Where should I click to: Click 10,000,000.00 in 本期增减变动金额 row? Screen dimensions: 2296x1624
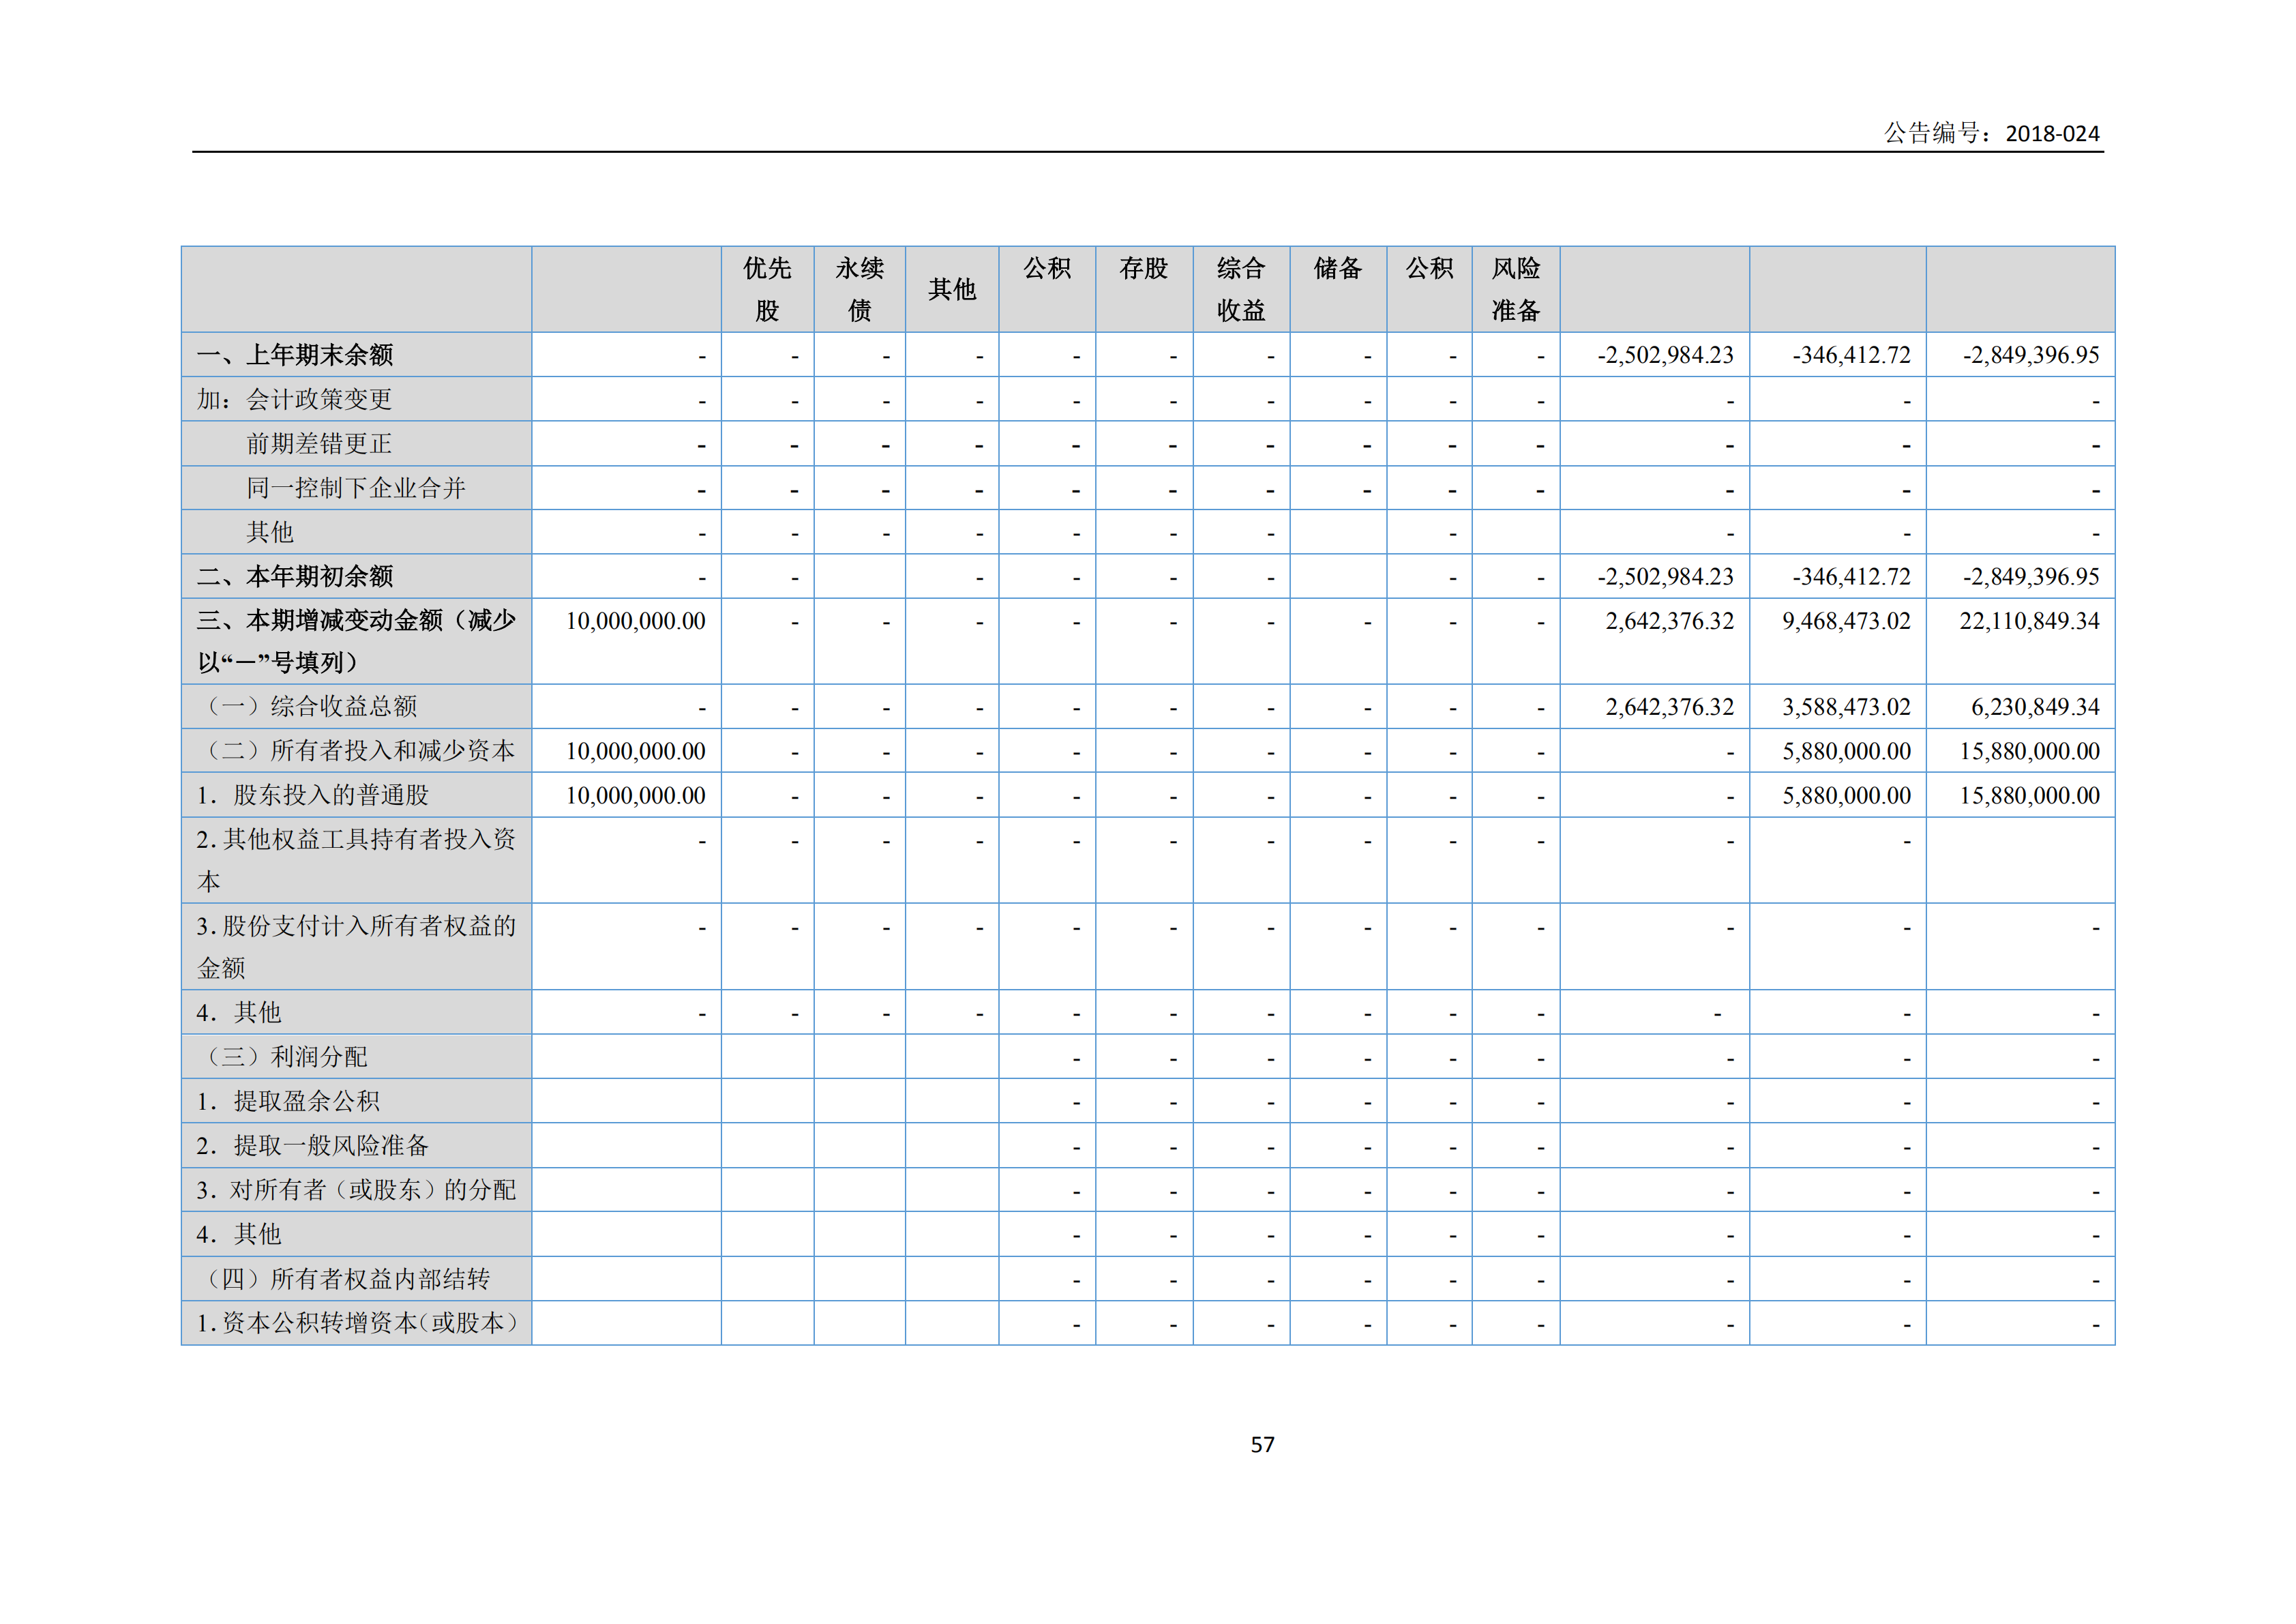[x=636, y=621]
